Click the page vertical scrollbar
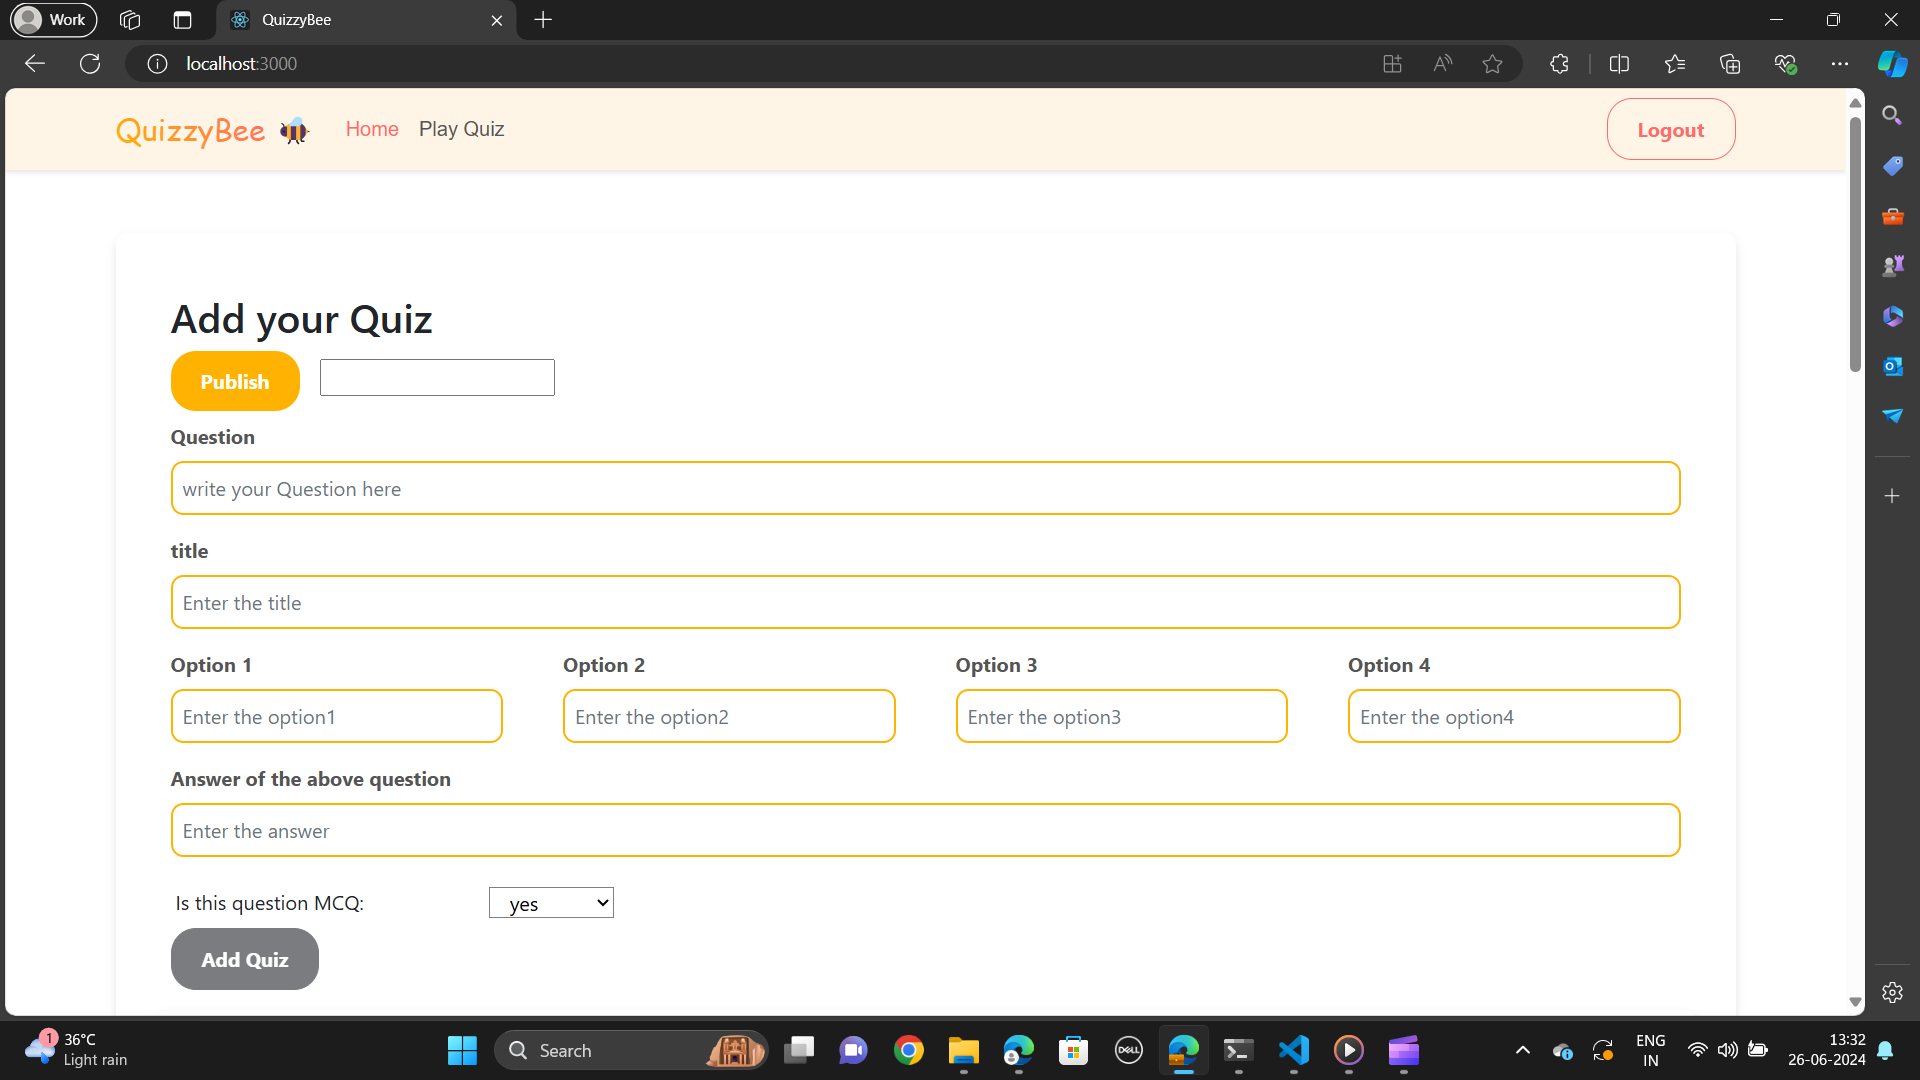This screenshot has width=1920, height=1080. (x=1855, y=245)
